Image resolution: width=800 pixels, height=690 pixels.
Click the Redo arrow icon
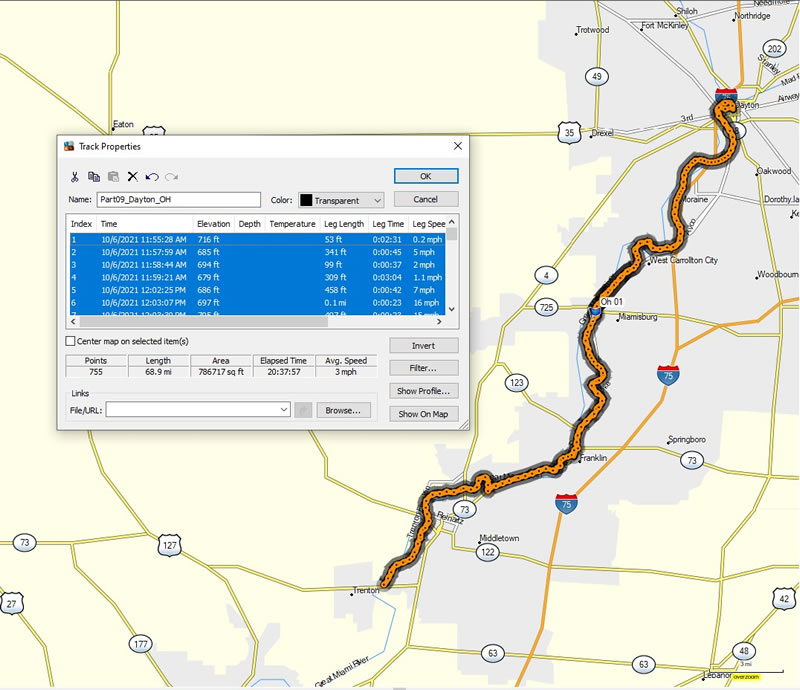[x=171, y=177]
